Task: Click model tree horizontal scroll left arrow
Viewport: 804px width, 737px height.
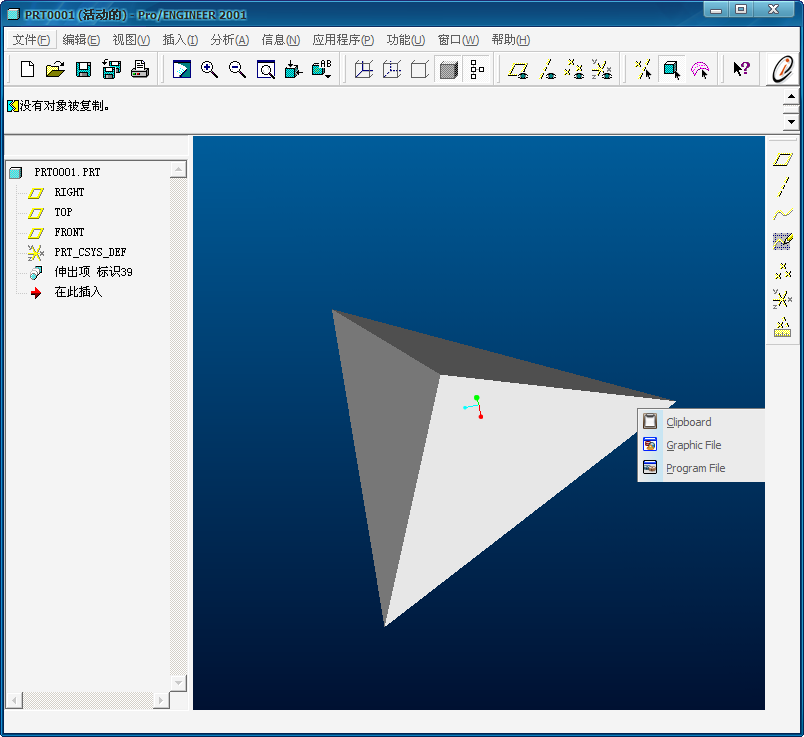Action: pyautogui.click(x=14, y=700)
